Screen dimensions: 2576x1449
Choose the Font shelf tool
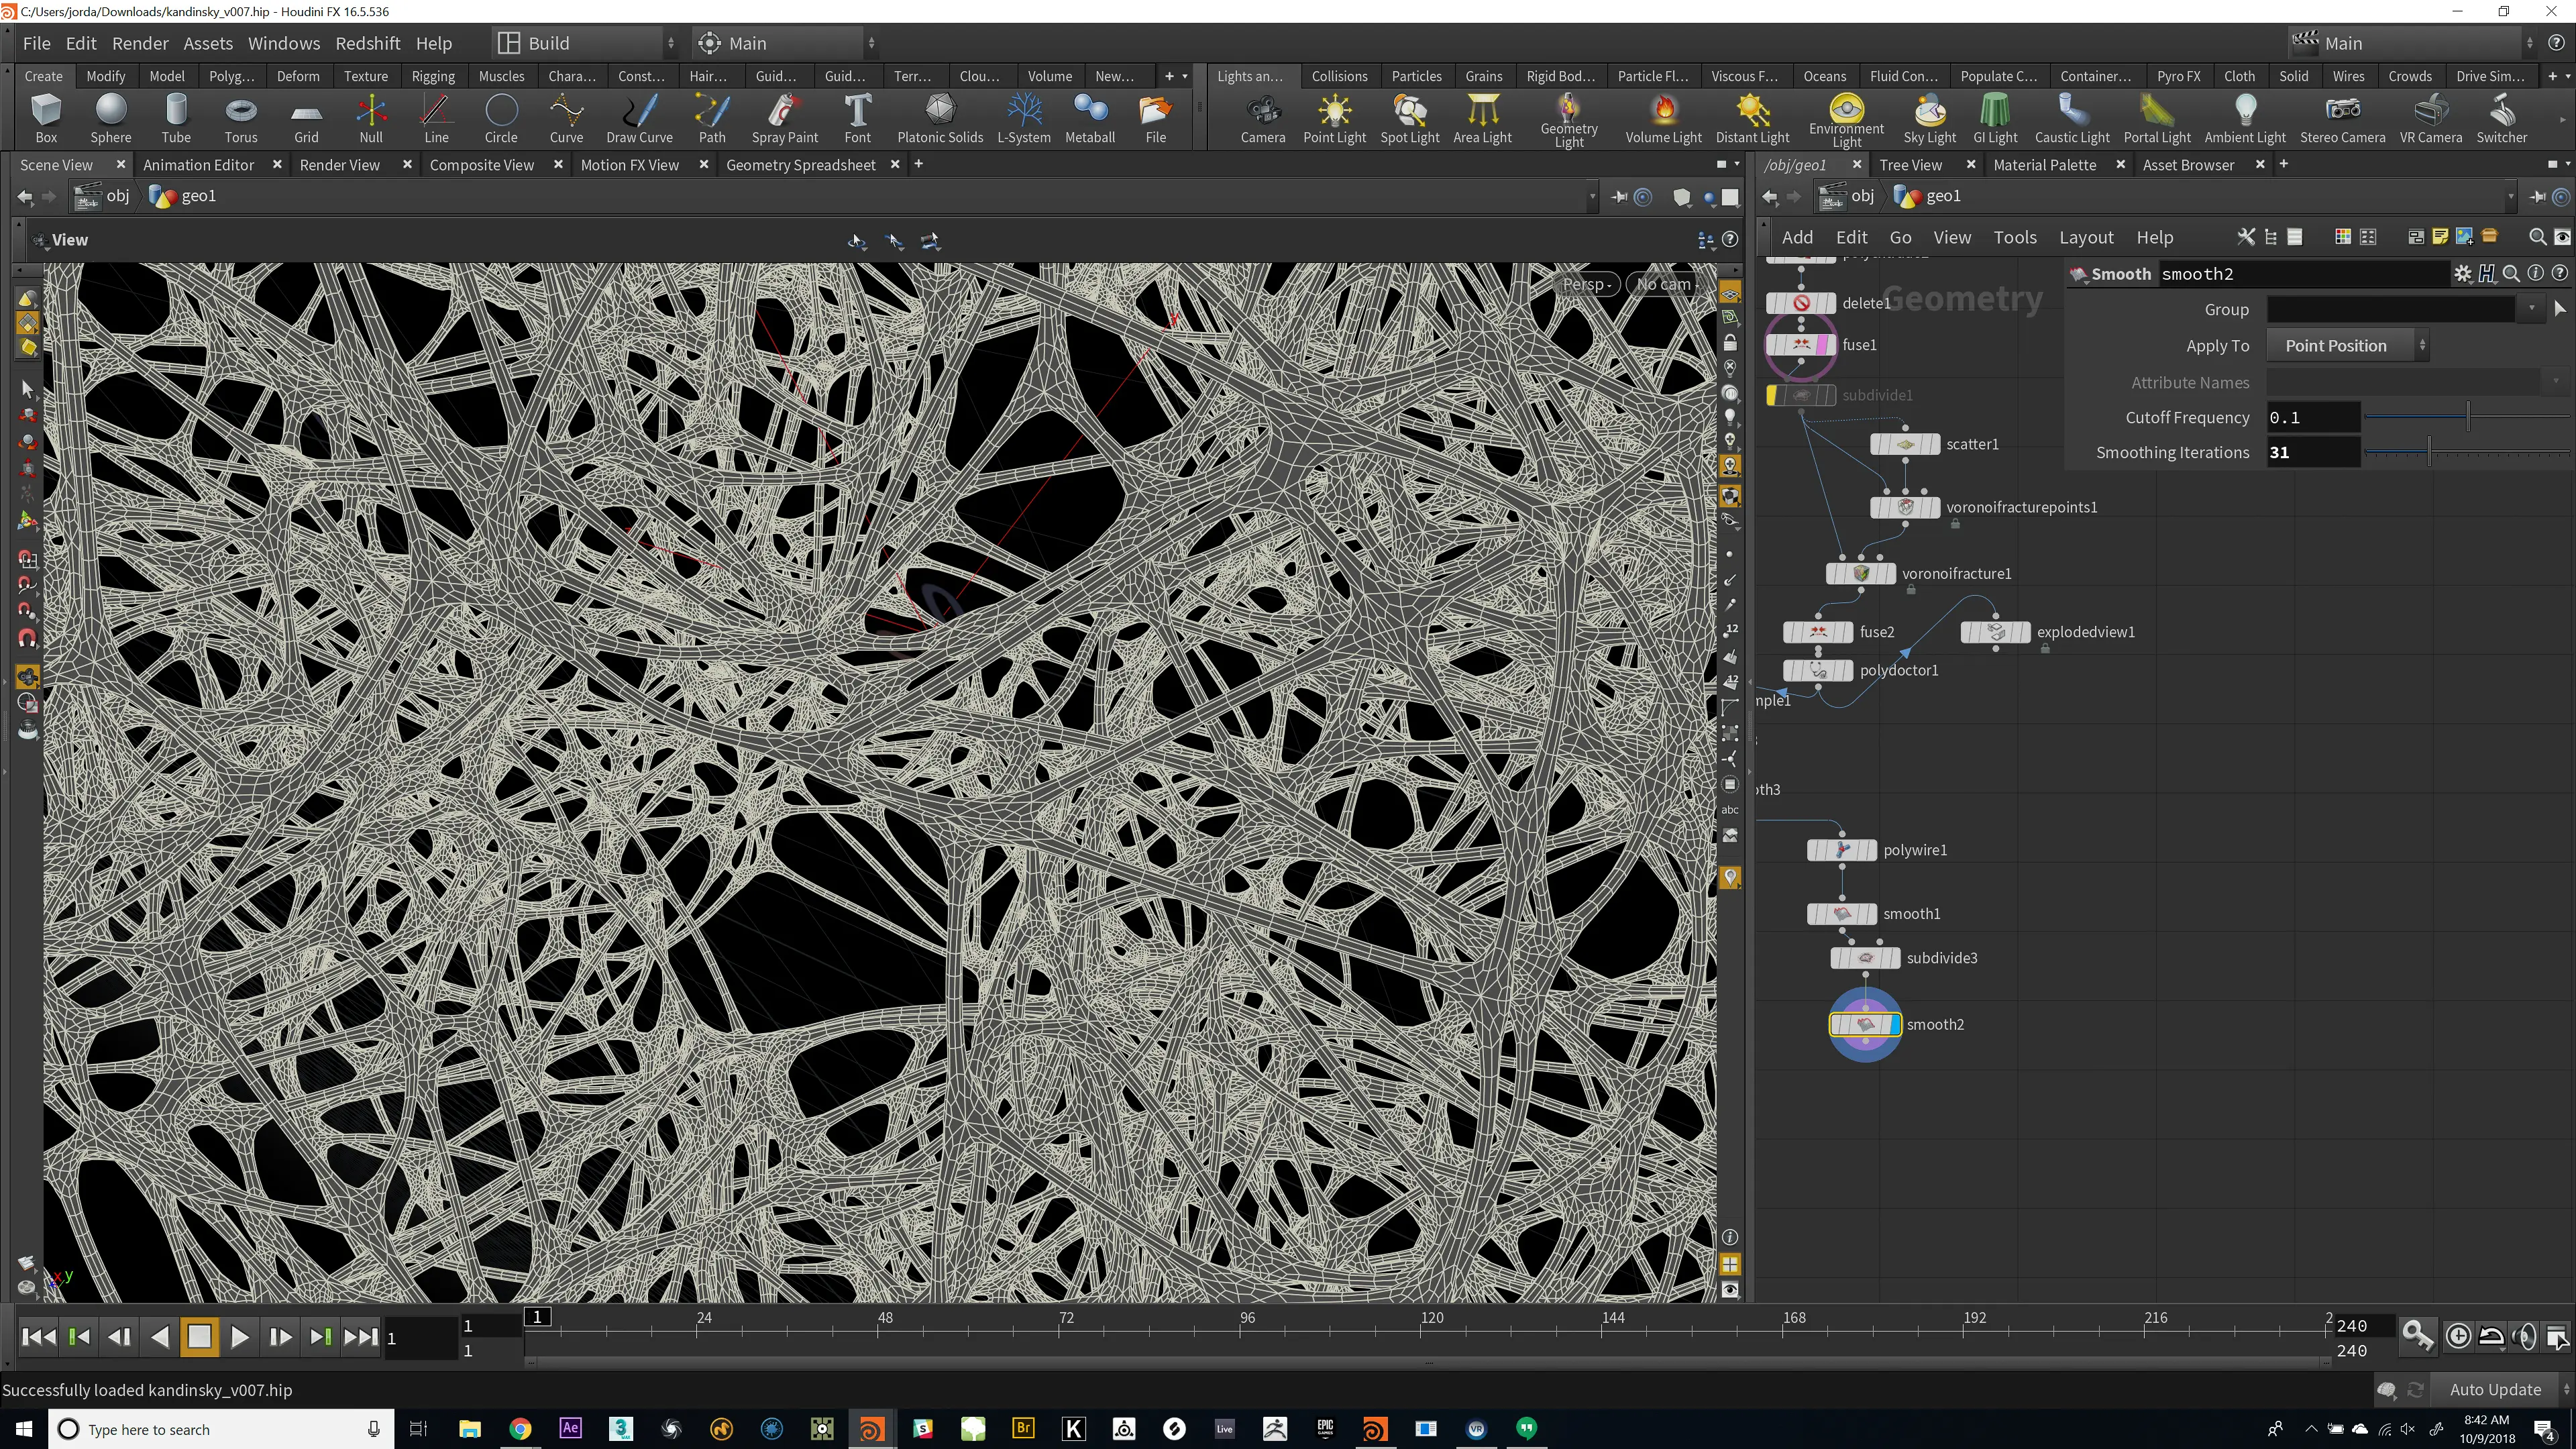(x=857, y=118)
